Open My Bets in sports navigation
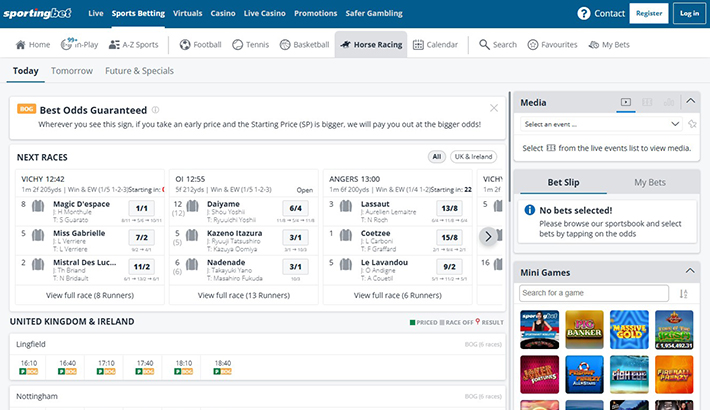This screenshot has height=410, width=710. point(609,44)
